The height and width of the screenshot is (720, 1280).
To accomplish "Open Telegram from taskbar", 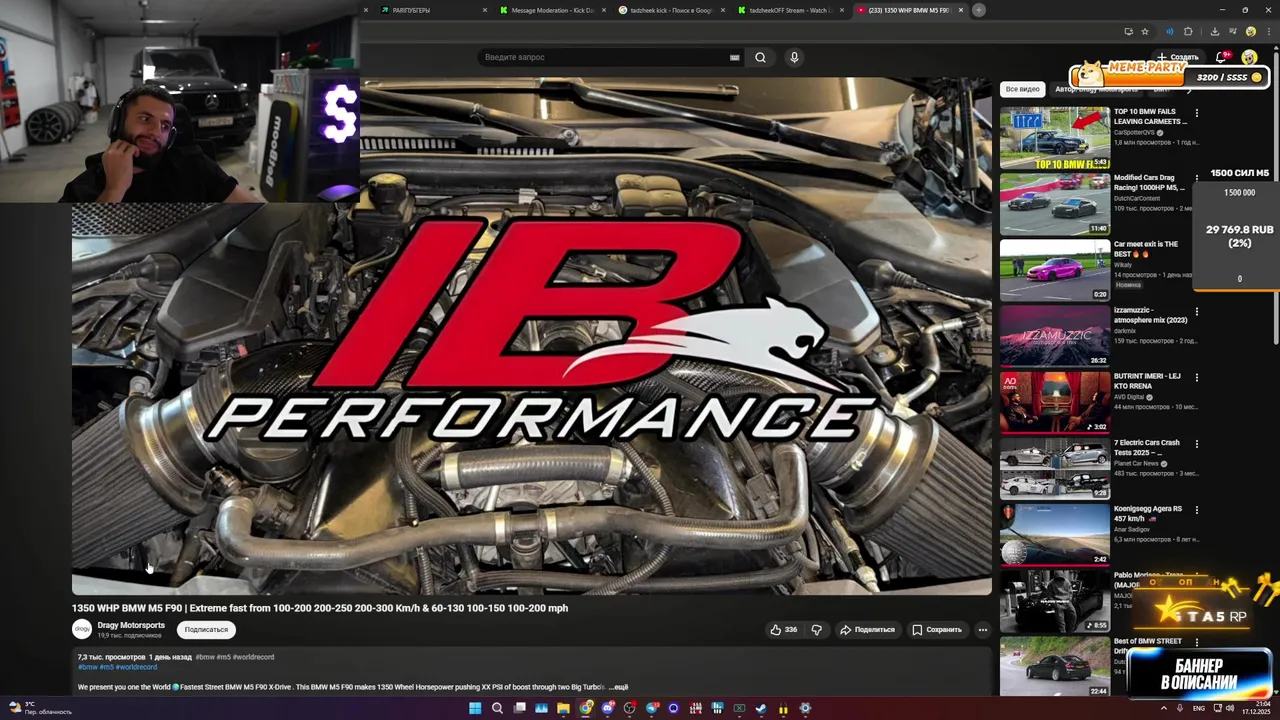I will tap(651, 708).
